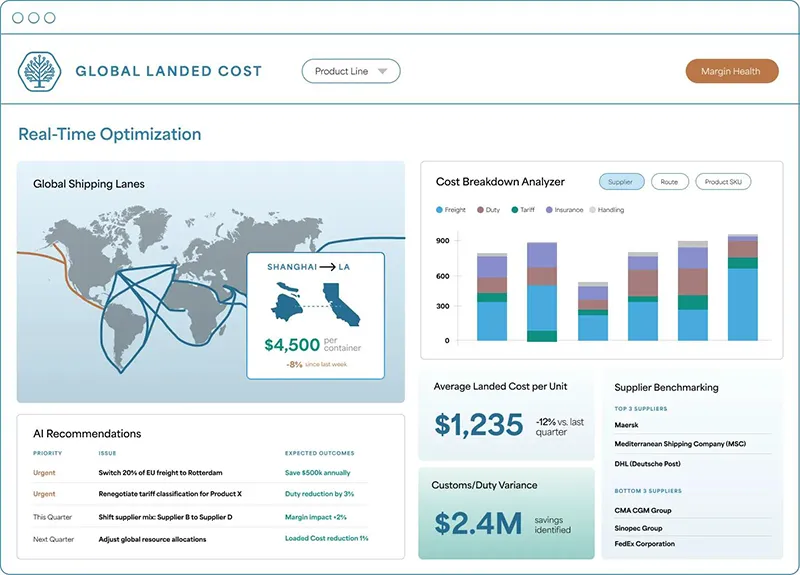
Task: Select CMA CGM Group supplier
Action: [643, 510]
